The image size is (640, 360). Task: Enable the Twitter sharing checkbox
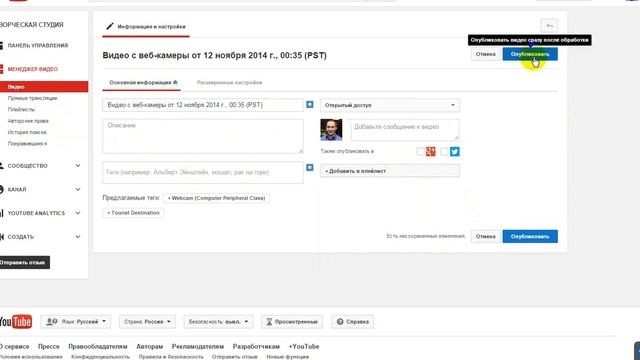point(444,152)
